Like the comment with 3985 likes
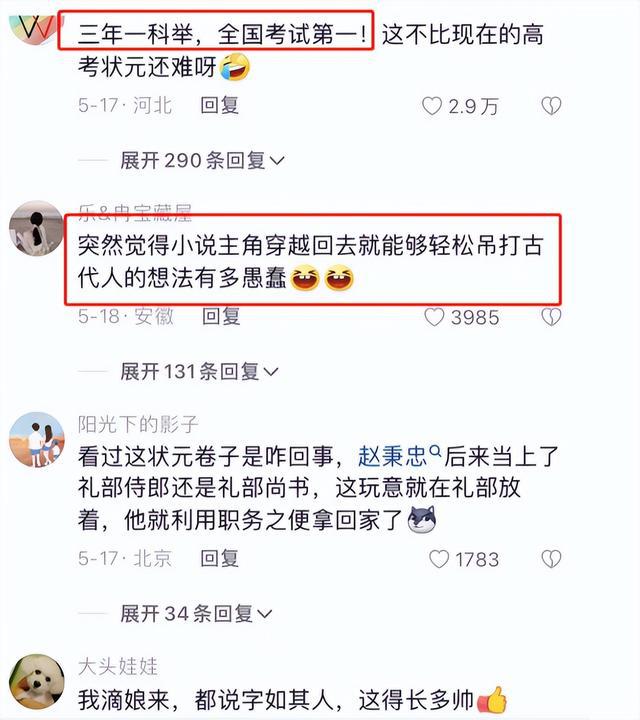640x720 pixels. tap(434, 317)
